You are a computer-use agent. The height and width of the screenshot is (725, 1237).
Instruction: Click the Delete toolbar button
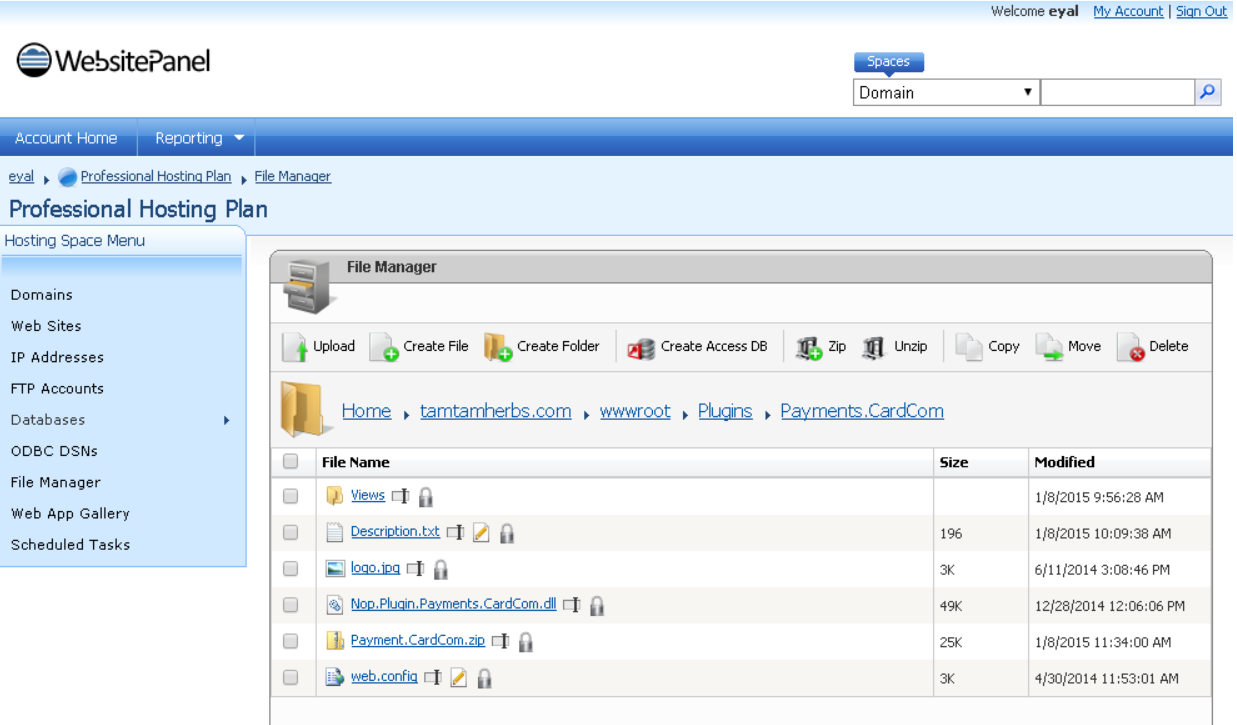point(1153,346)
